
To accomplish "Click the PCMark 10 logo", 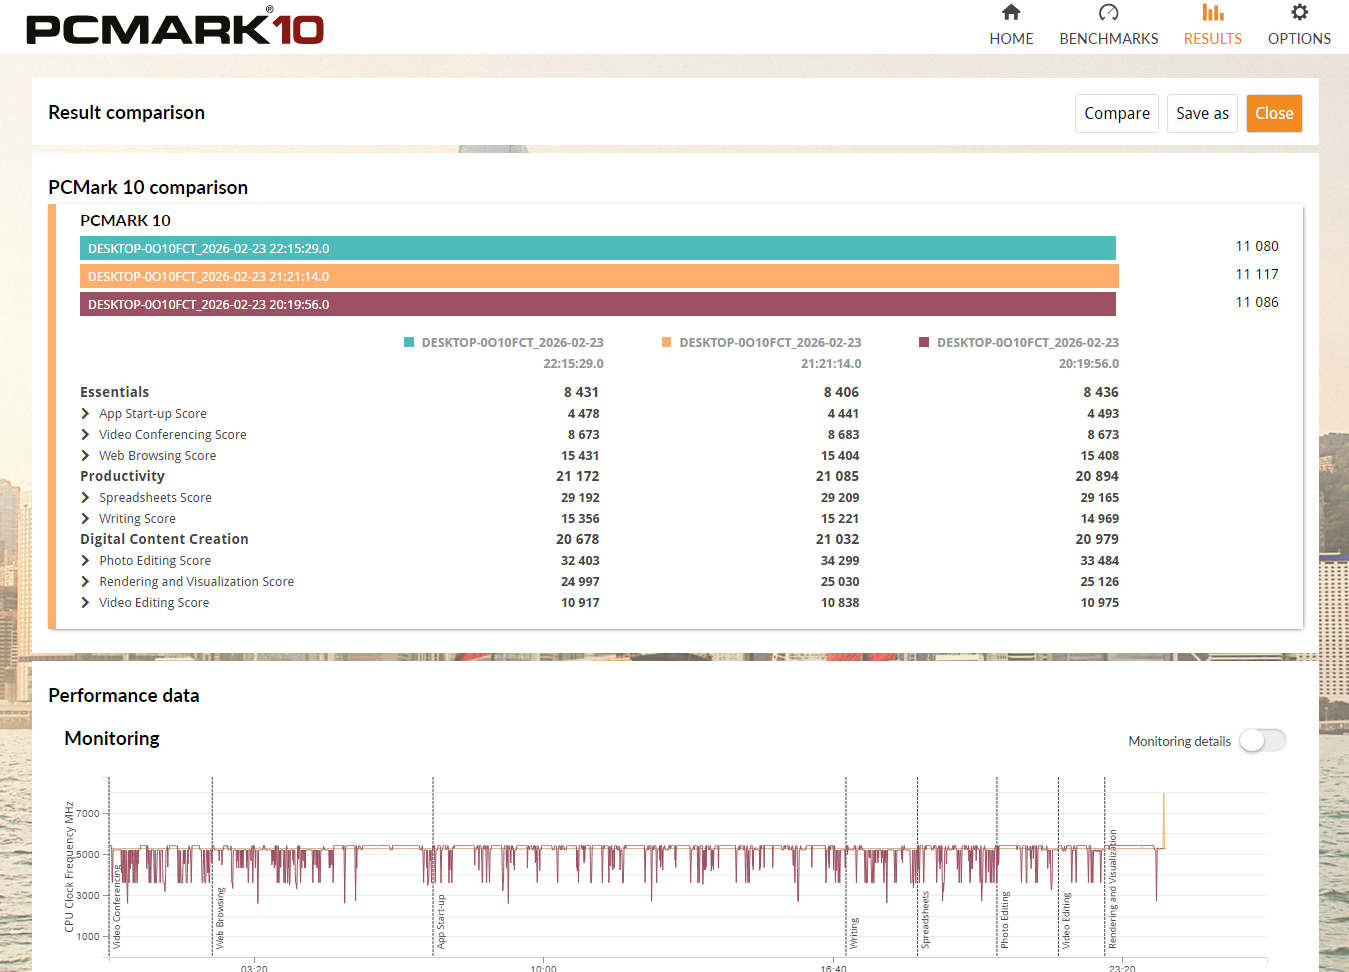I will coord(175,27).
